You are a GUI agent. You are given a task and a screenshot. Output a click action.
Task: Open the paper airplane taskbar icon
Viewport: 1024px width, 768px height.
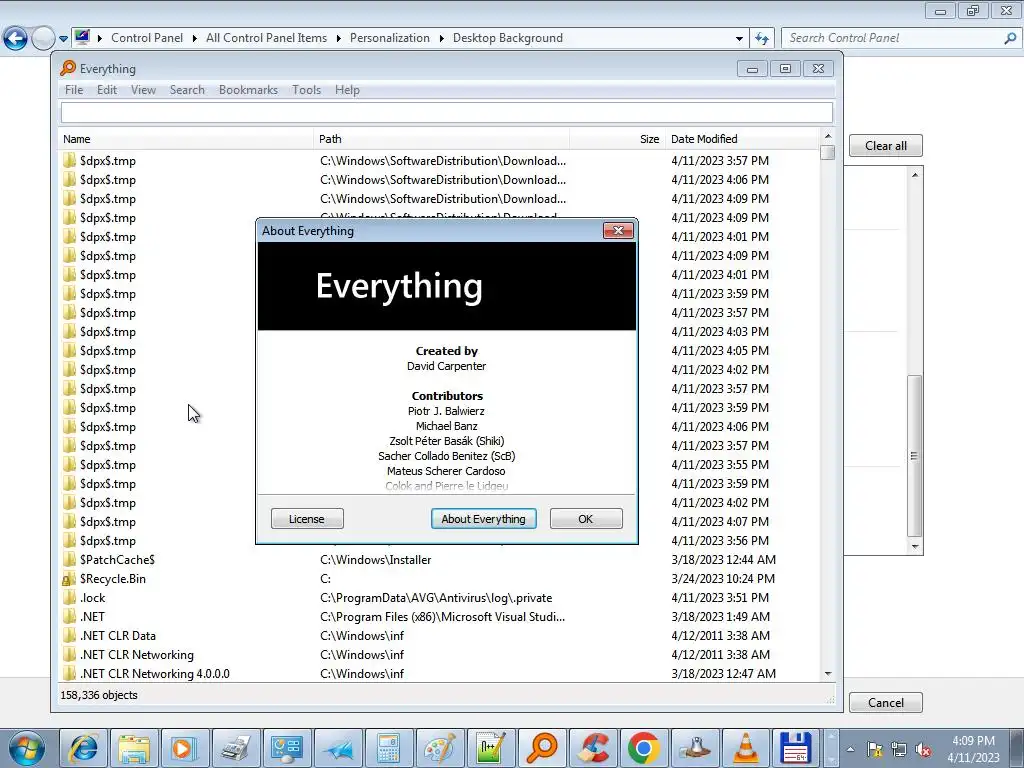point(338,748)
